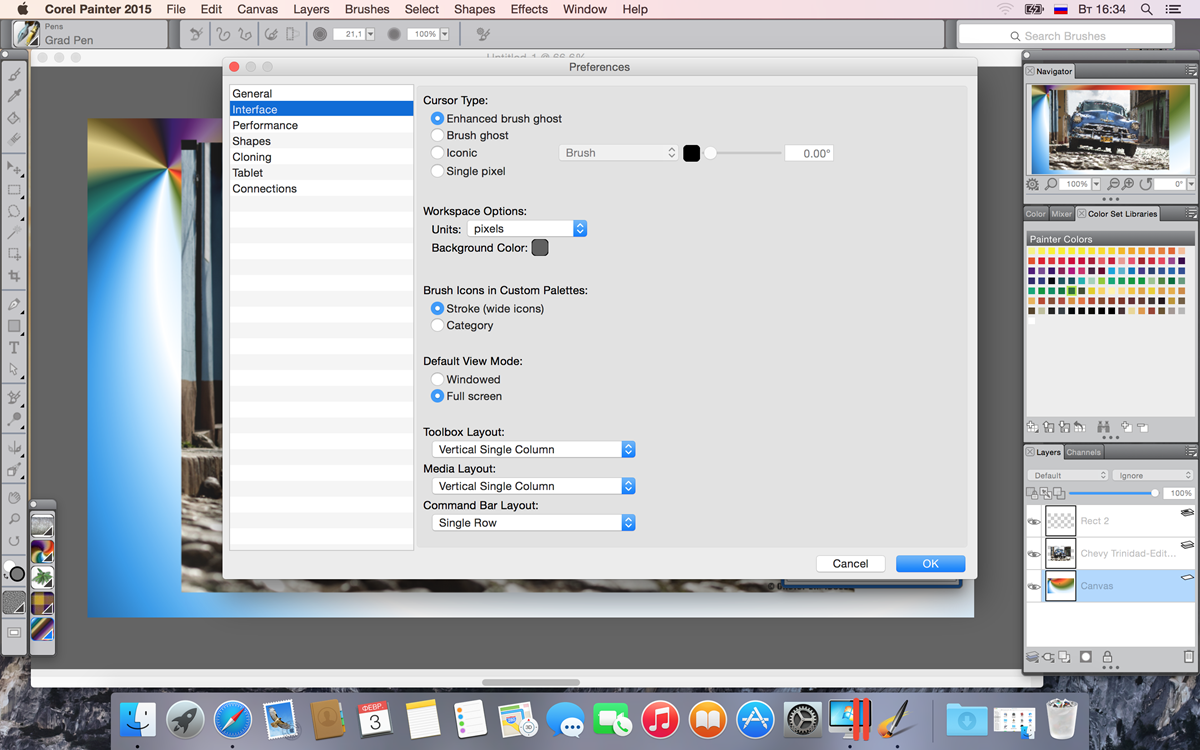This screenshot has width=1200, height=750.
Task: Switch to the Channels tab
Action: (x=1083, y=452)
